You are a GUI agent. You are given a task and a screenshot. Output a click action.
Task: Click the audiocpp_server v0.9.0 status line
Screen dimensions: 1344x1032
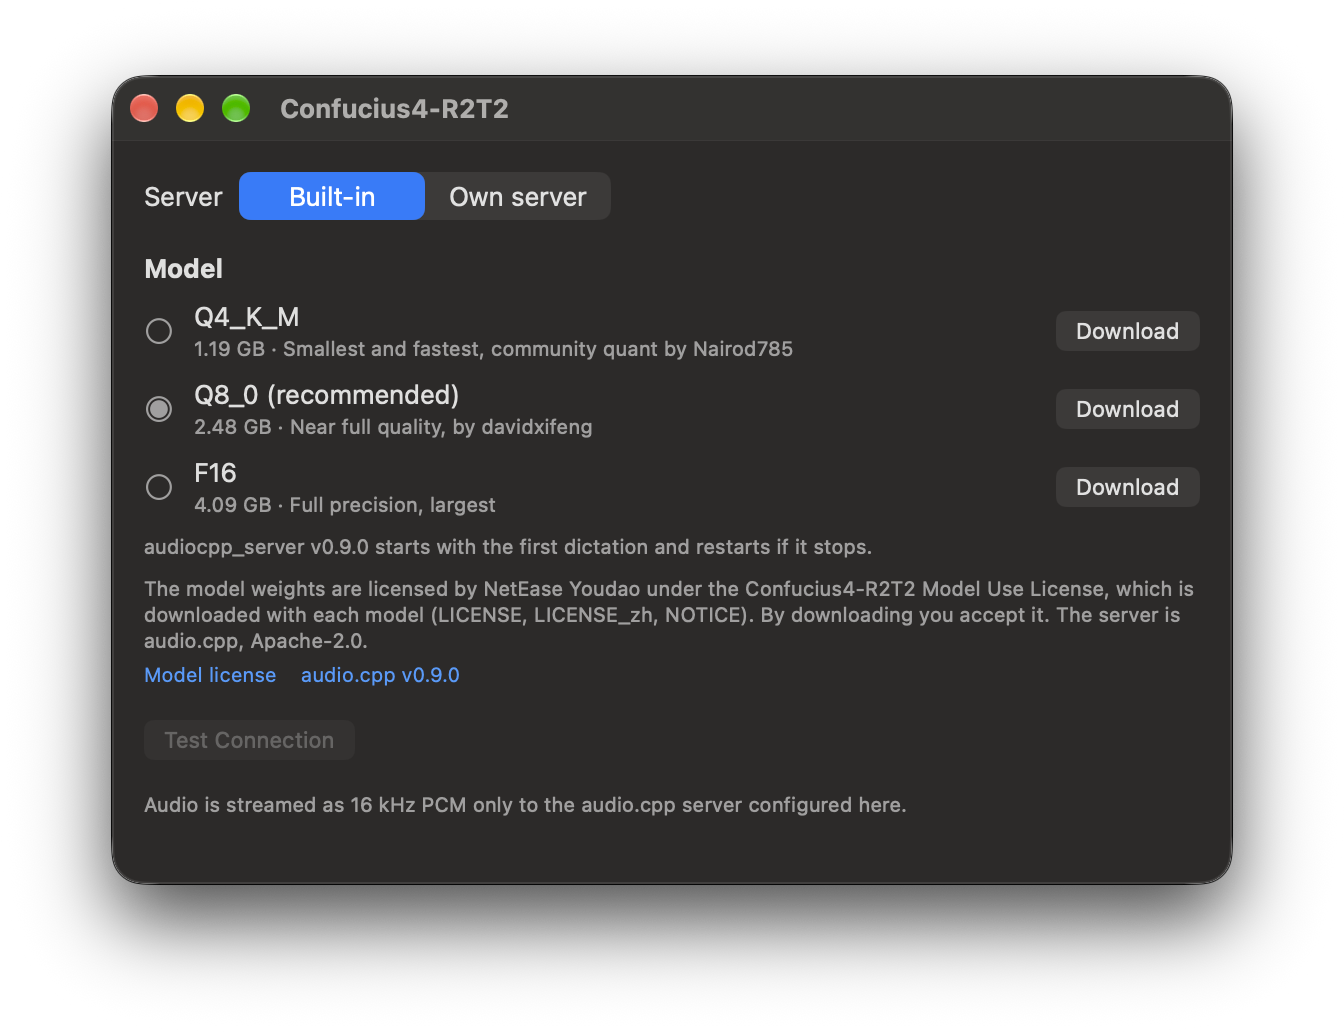tap(508, 547)
